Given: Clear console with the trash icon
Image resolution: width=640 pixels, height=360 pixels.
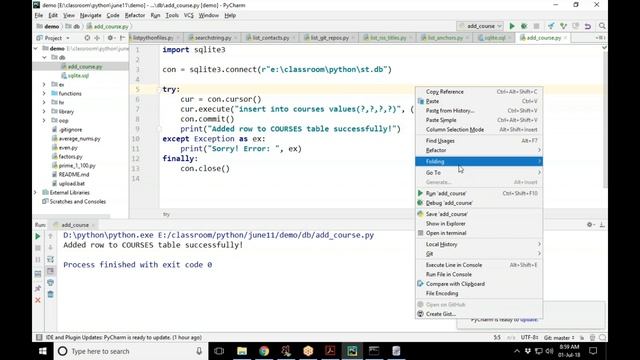Looking at the screenshot, I should 50,294.
